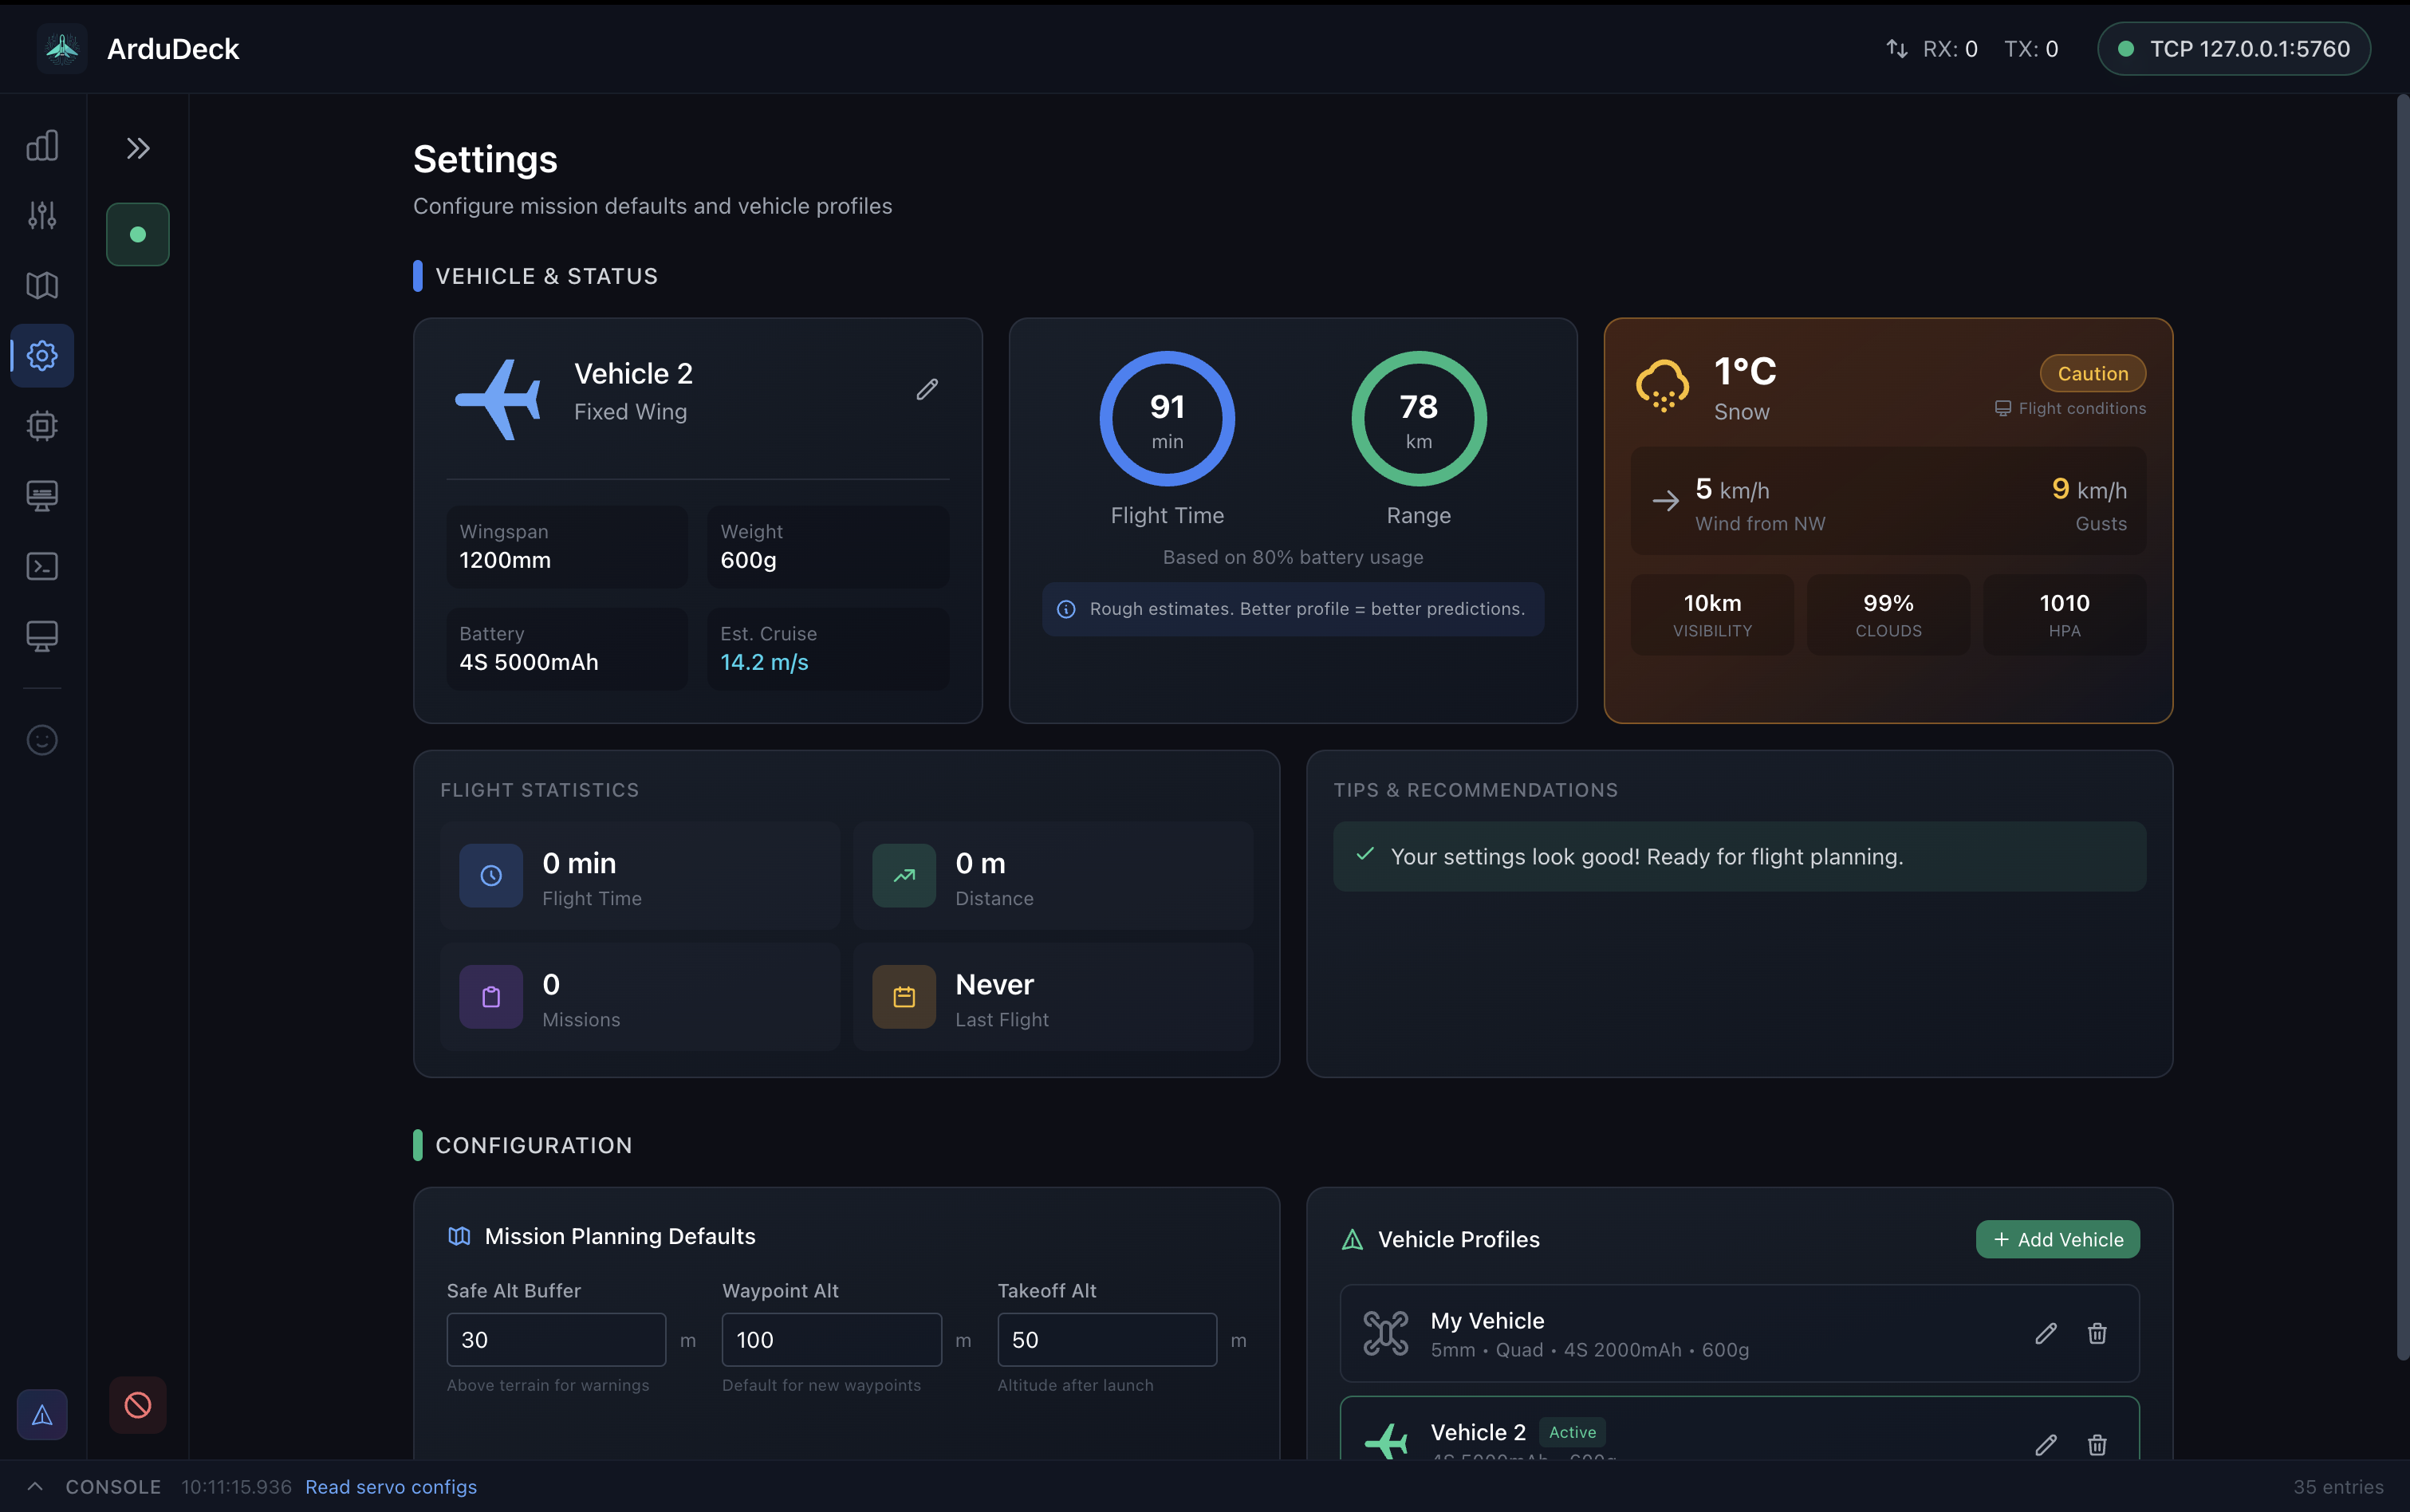The height and width of the screenshot is (1512, 2410).
Task: Click the calendar icon for Last Flight
Action: click(x=904, y=997)
